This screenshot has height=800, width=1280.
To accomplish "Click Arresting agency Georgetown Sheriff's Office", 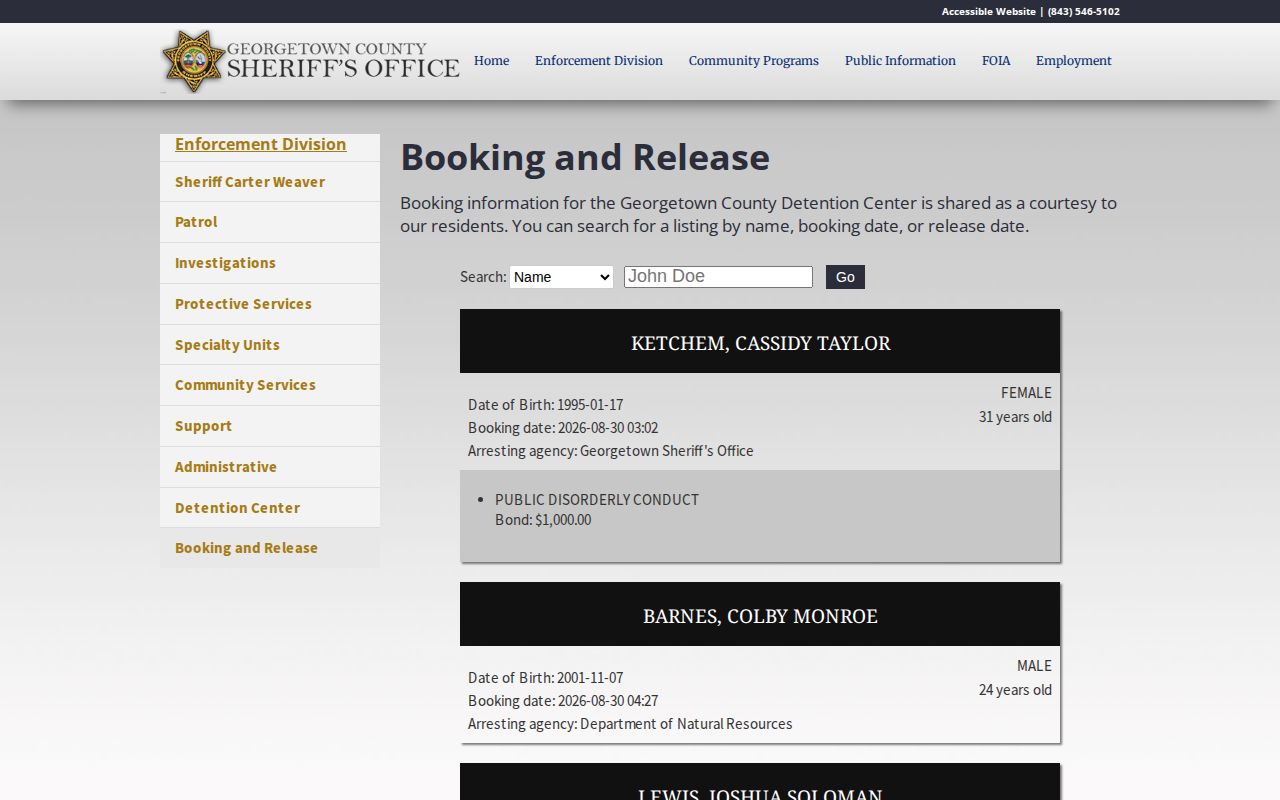I will 611,451.
